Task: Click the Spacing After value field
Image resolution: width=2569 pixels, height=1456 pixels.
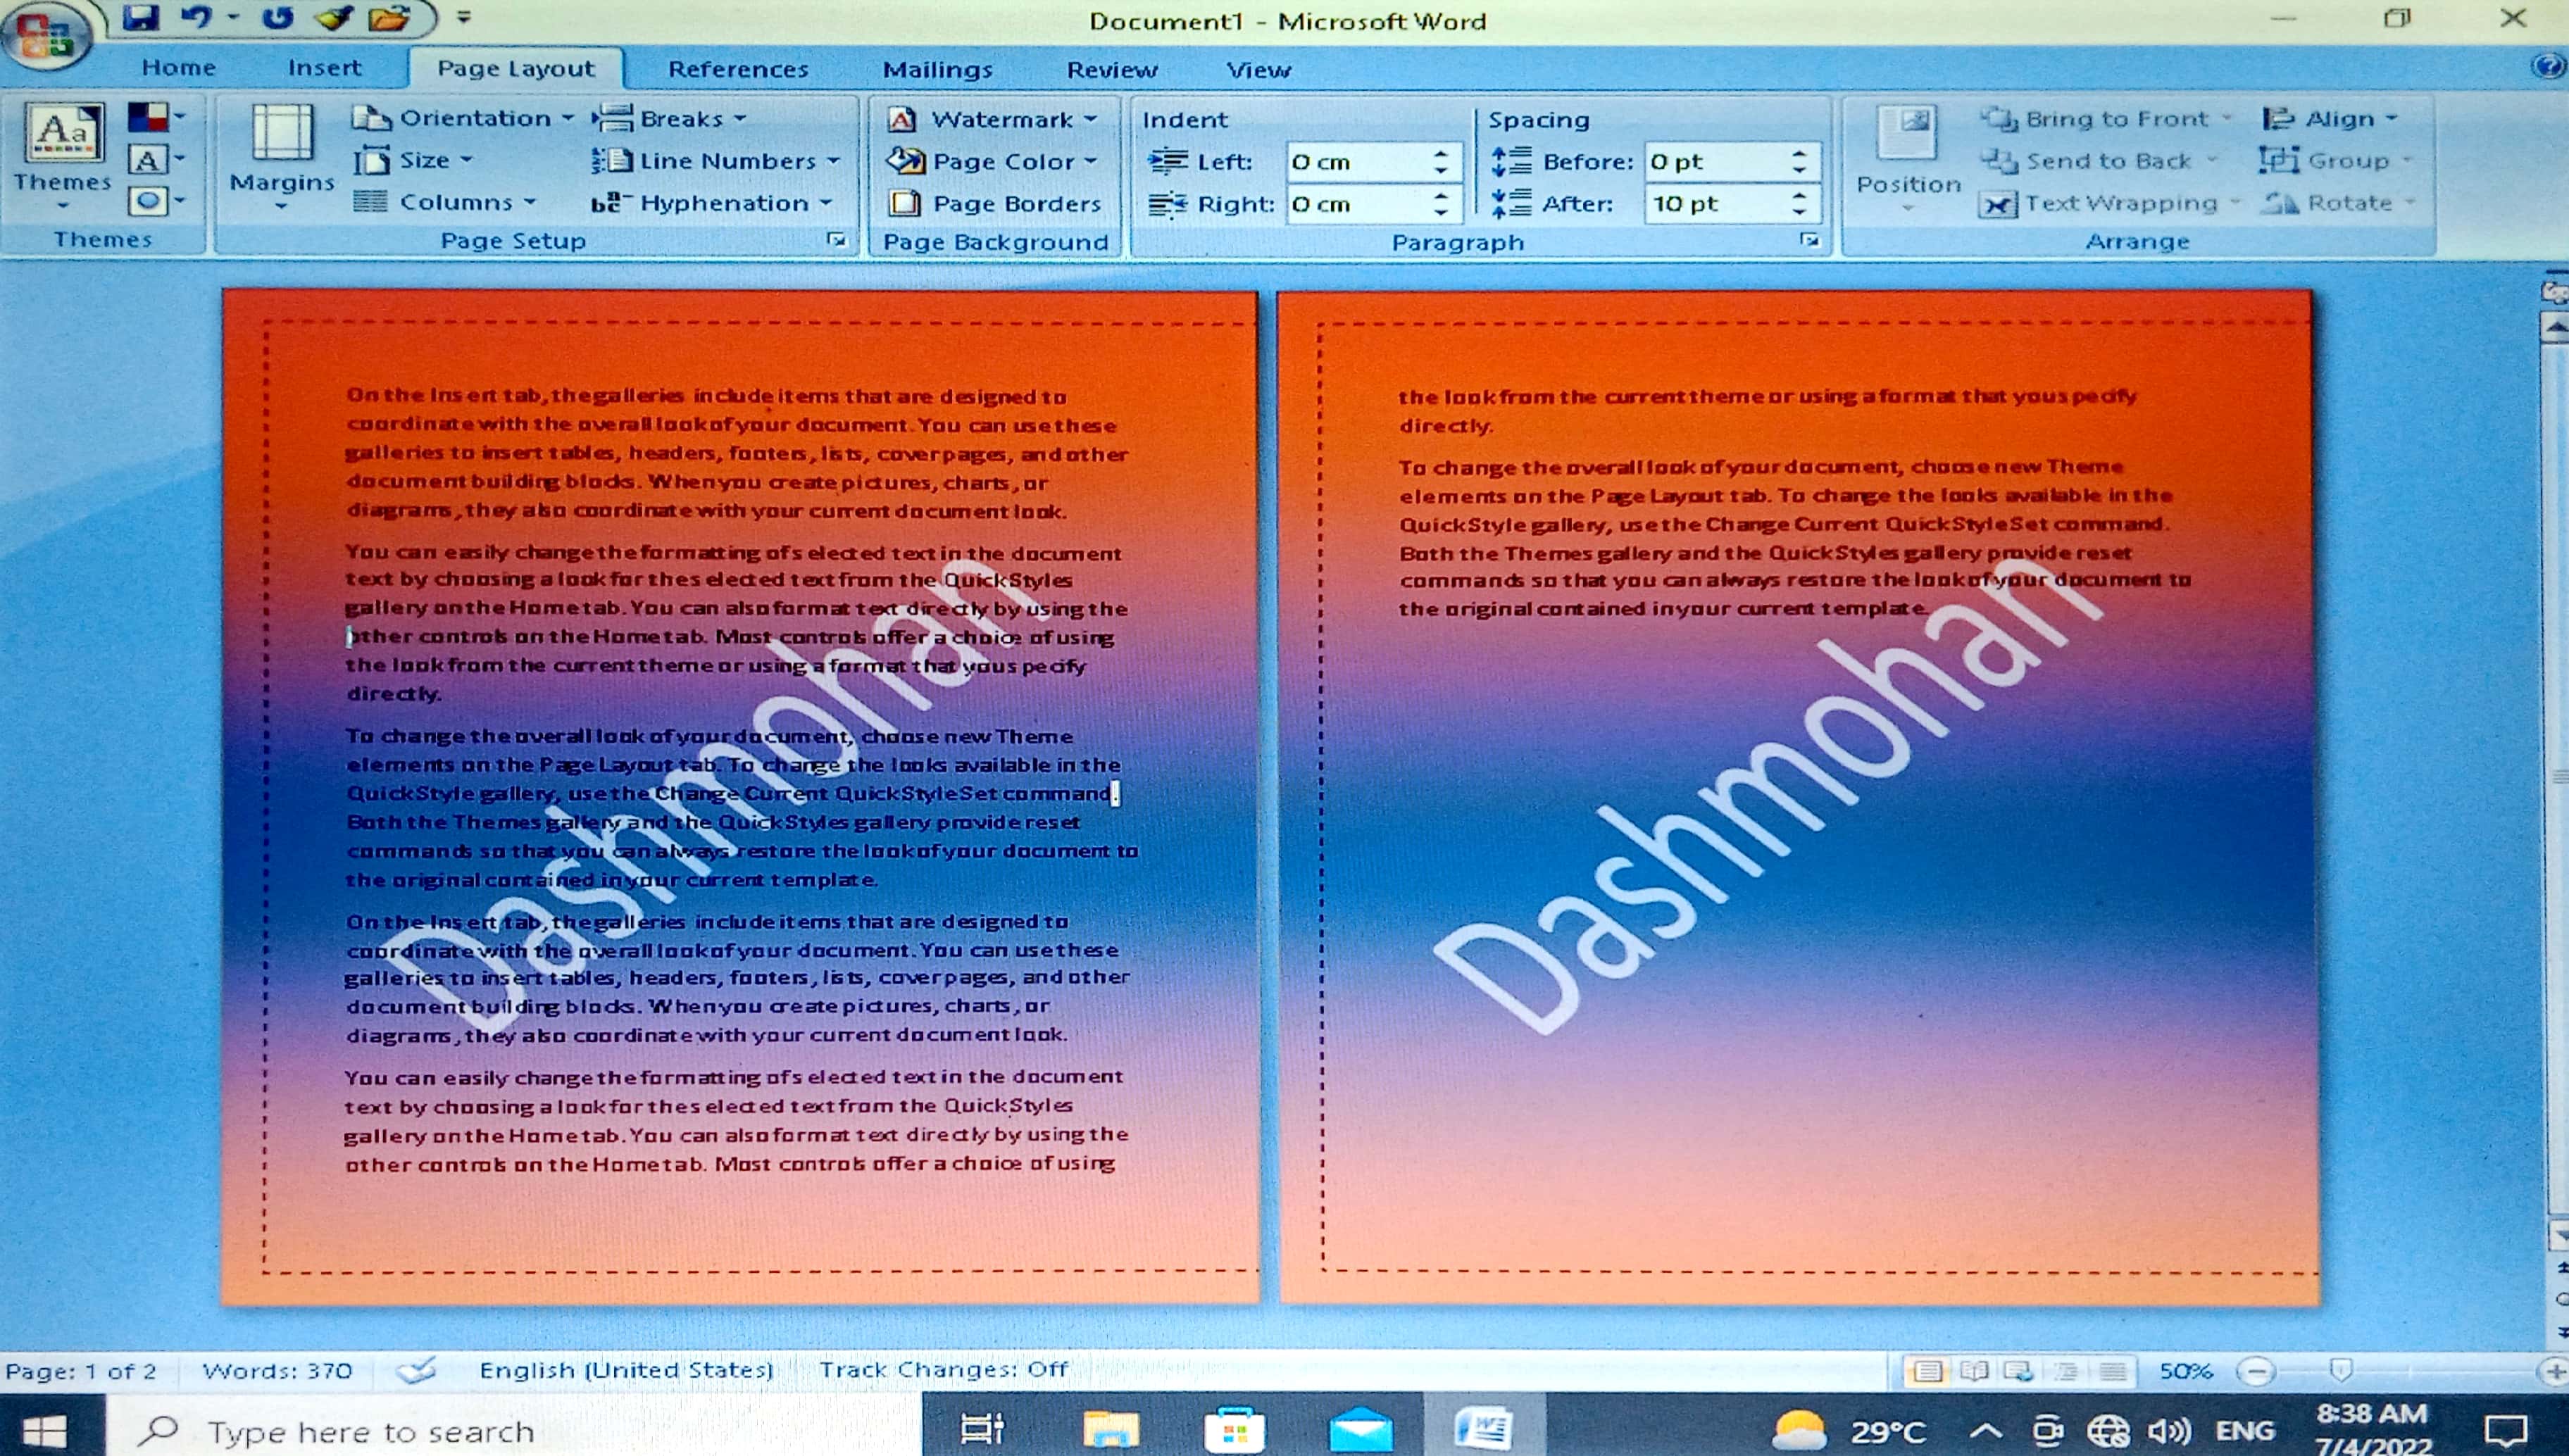Action: pos(1714,204)
